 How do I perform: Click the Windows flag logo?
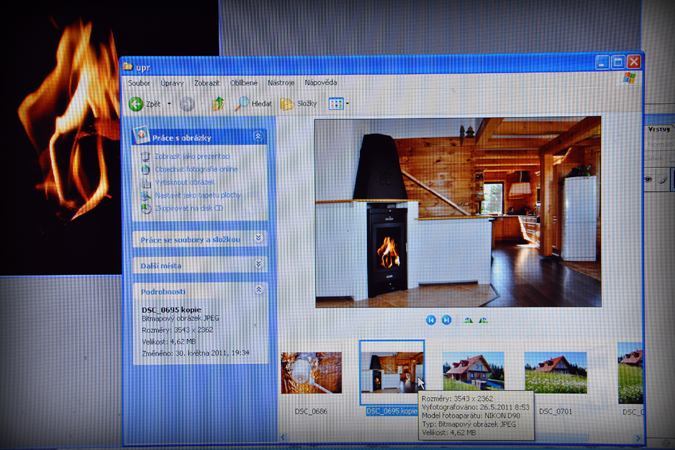629,78
